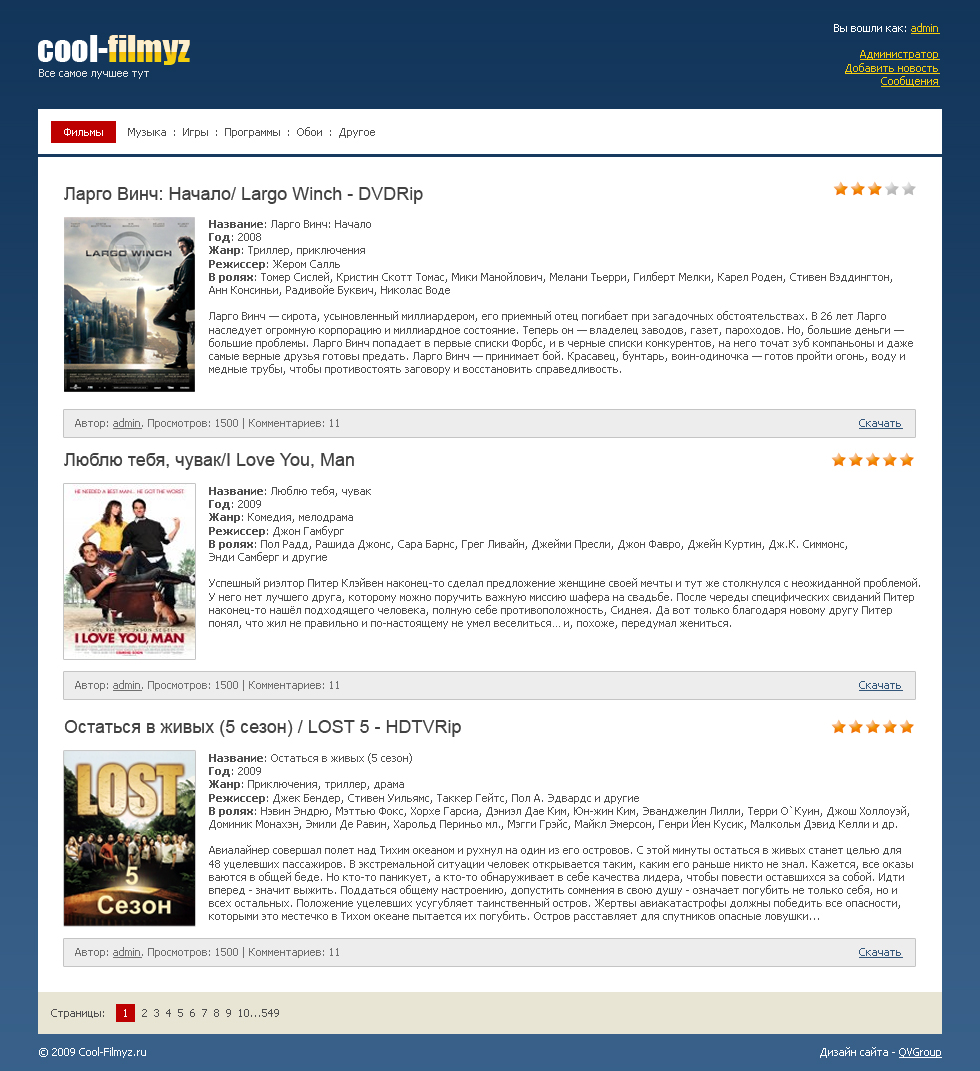Open the I Love You, Man poster
Screen dimensions: 980x1071
click(x=129, y=571)
